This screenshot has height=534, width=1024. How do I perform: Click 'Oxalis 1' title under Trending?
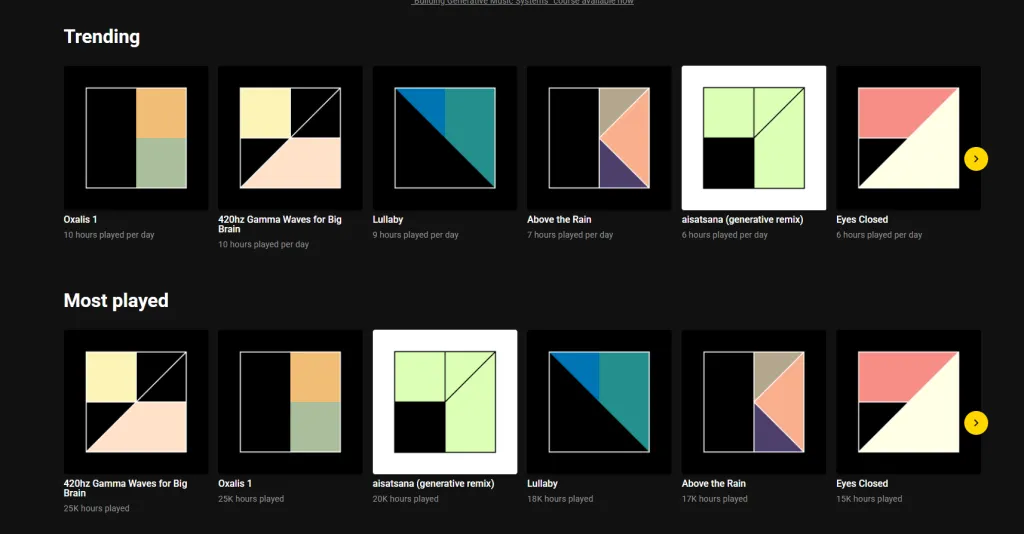pyautogui.click(x=80, y=219)
